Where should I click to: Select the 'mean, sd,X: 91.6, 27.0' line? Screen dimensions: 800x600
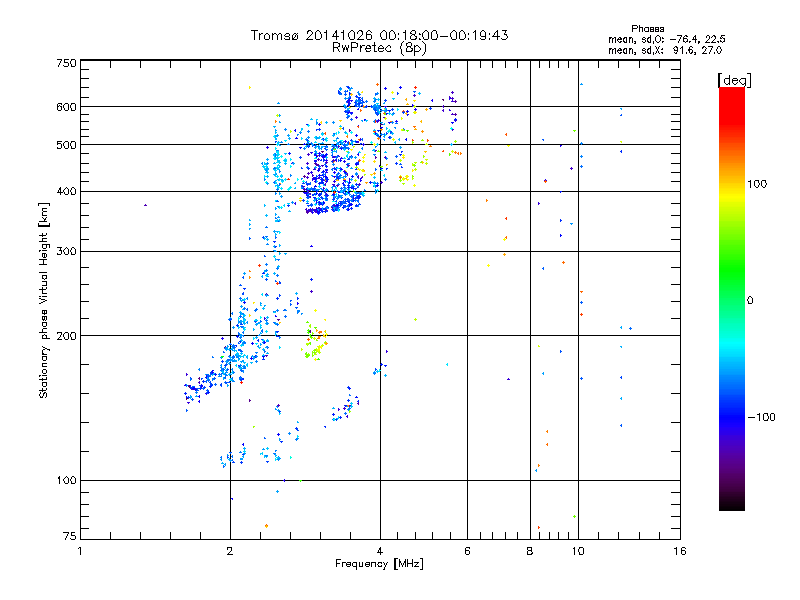[x=665, y=50]
